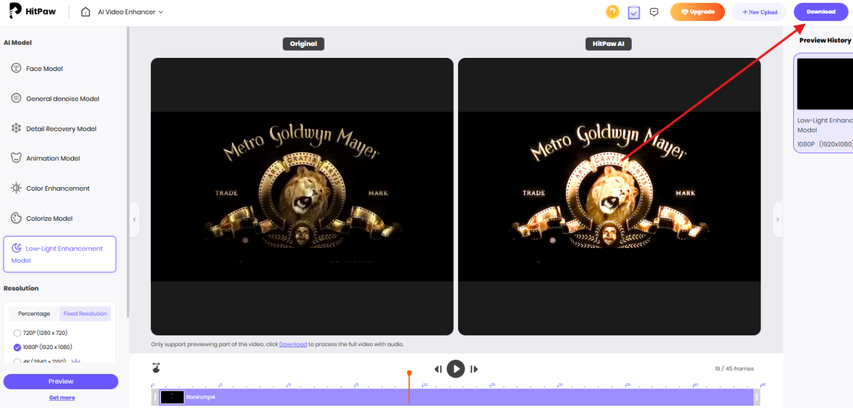Screen dimensions: 853x408
Task: Choose the Colorize Model
Action: coord(49,218)
